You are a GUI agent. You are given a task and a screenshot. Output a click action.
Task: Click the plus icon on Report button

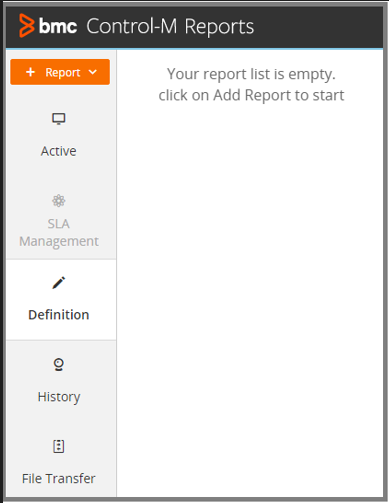click(x=30, y=72)
